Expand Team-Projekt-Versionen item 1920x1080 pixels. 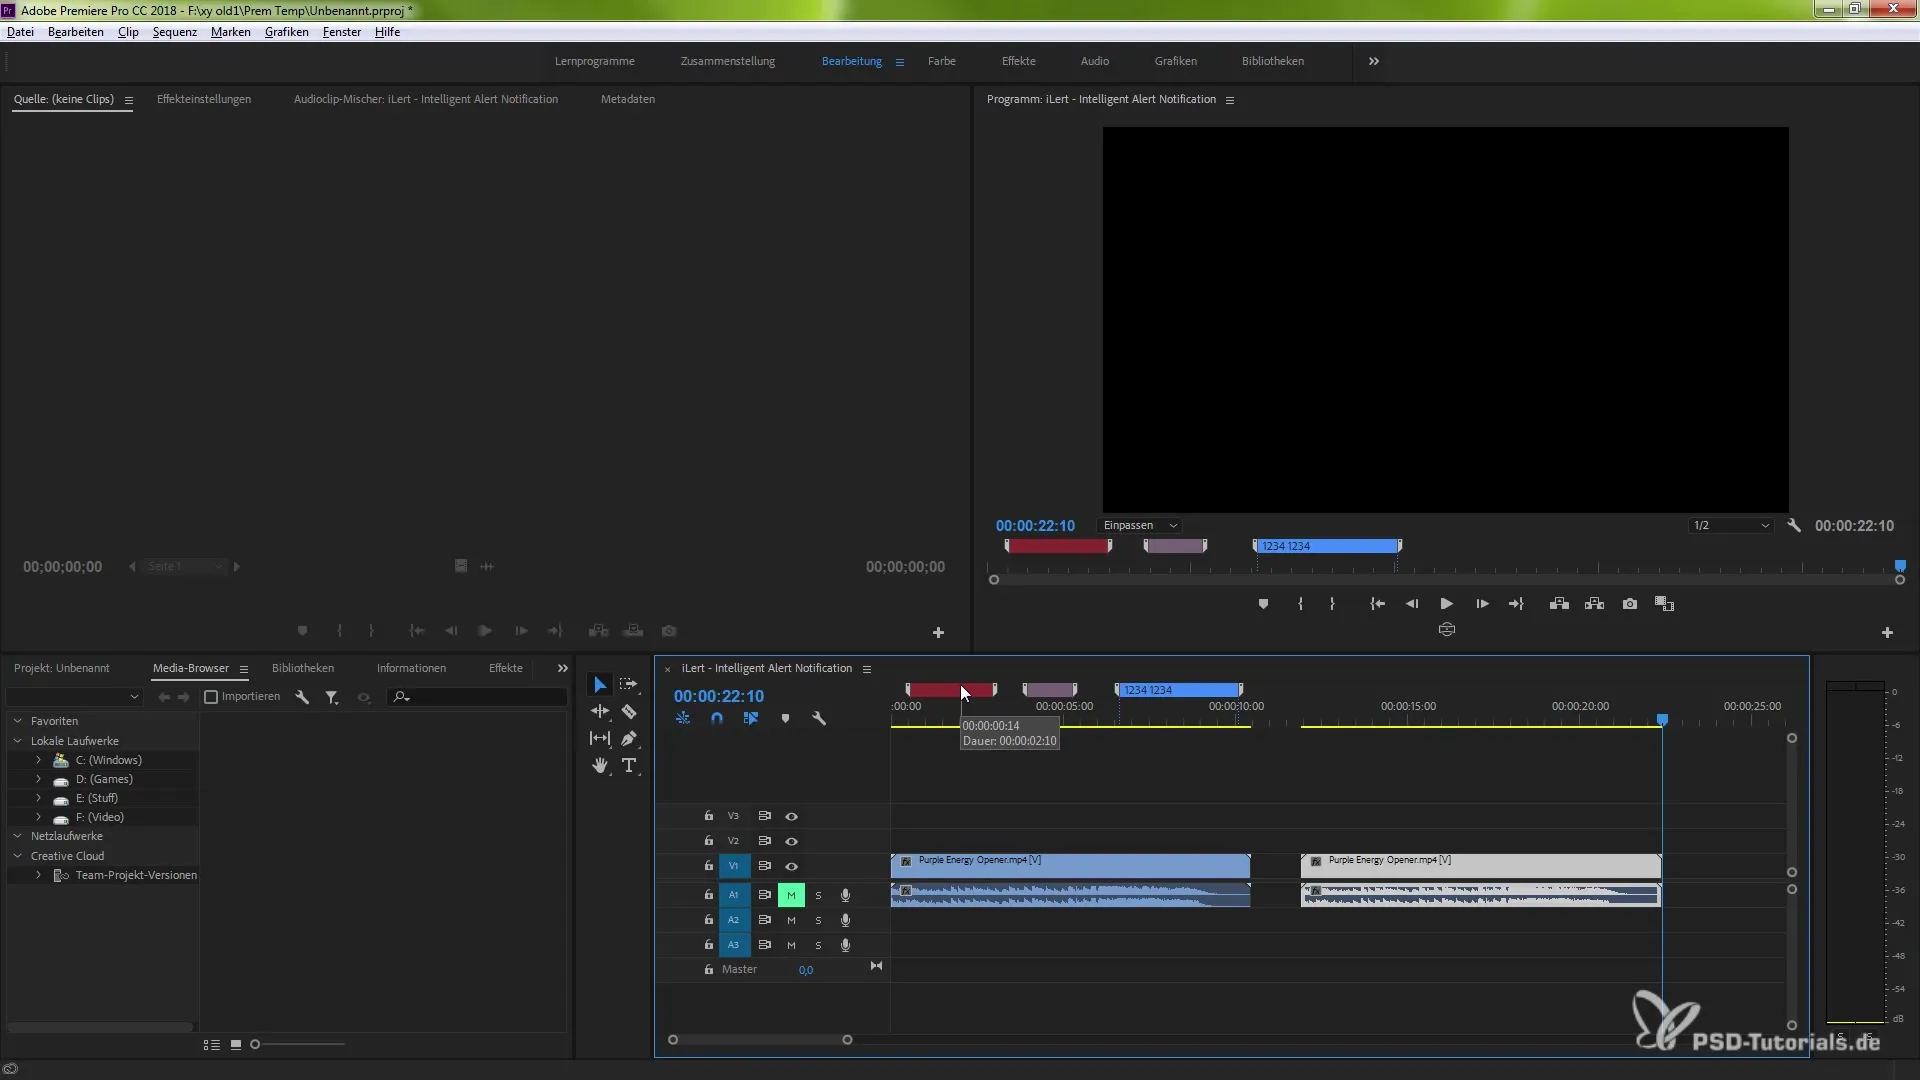[x=38, y=876]
